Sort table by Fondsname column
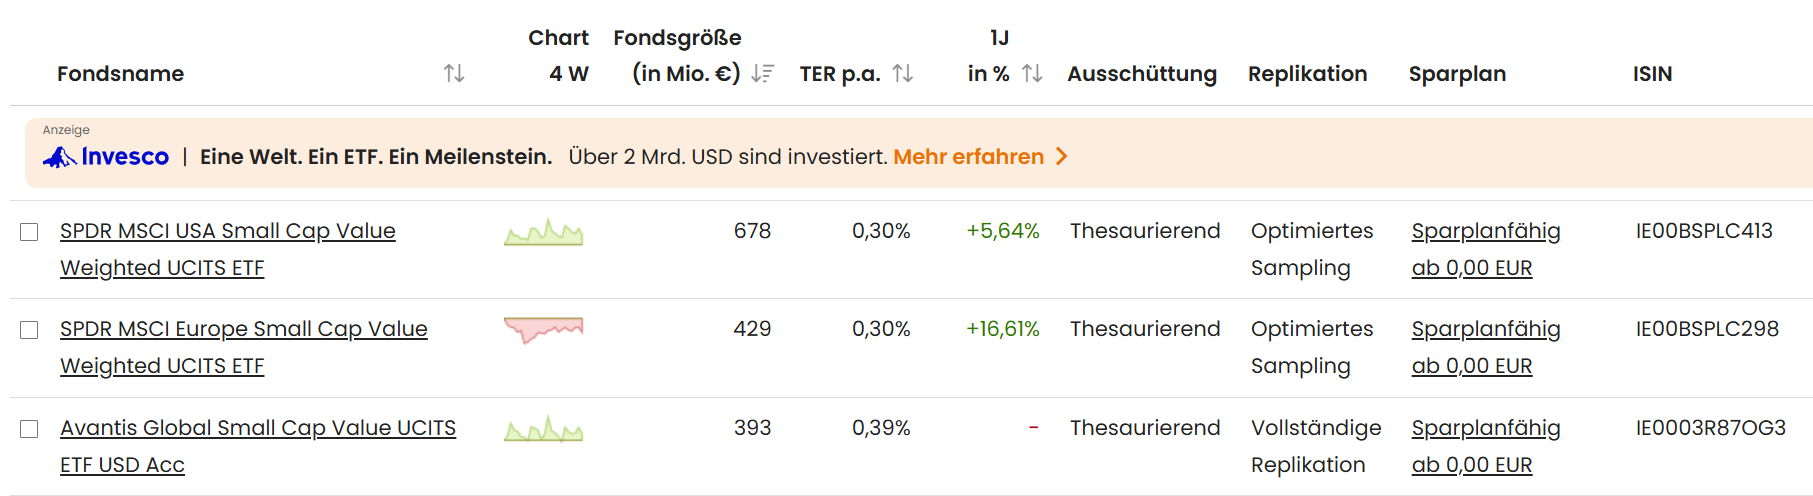 (454, 74)
